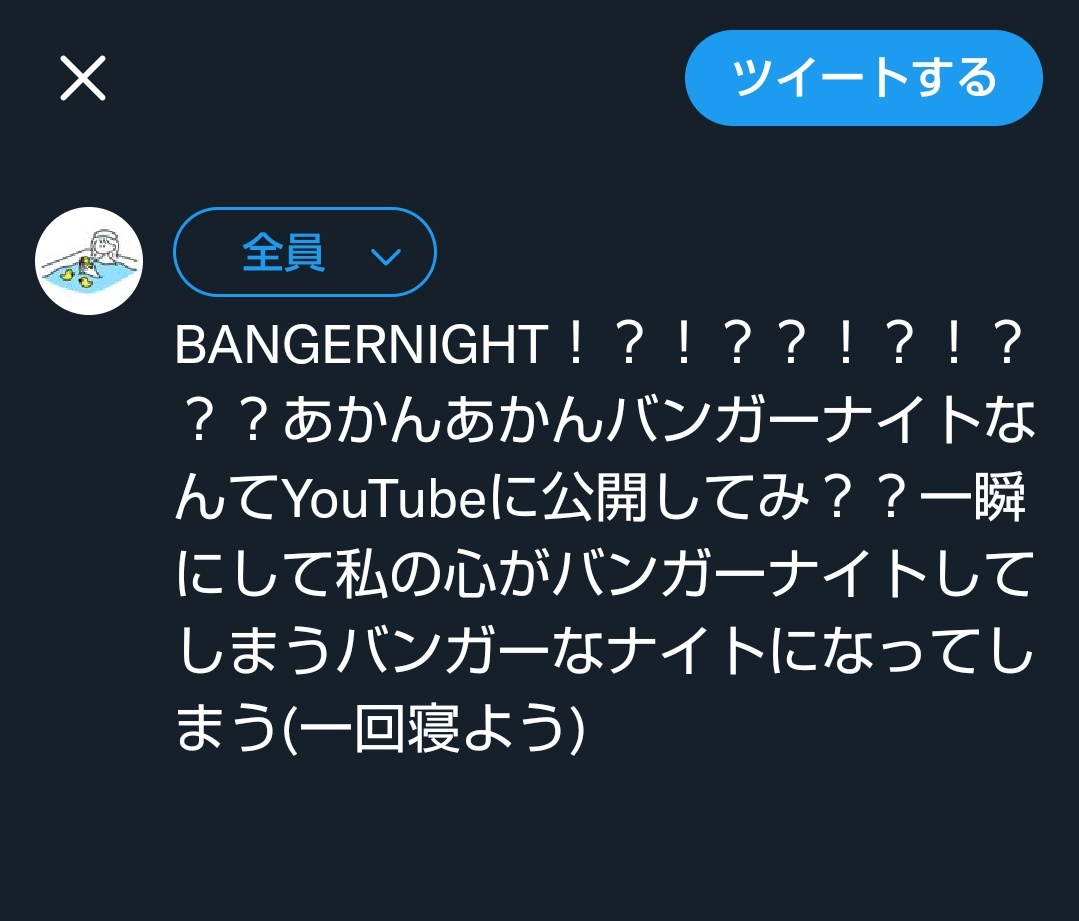1079x921 pixels.
Task: Place cursor on 私の心 in the tweet
Action: (416, 575)
